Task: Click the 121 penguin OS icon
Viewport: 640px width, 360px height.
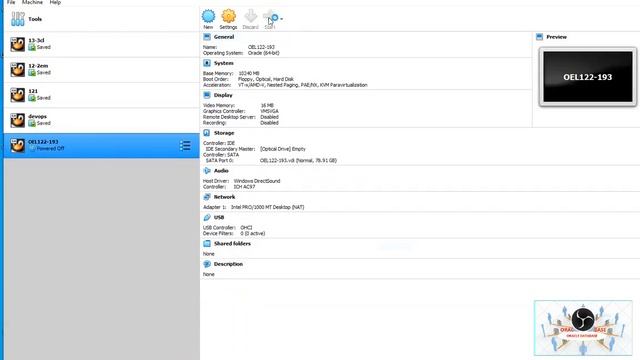Action: tap(18, 95)
